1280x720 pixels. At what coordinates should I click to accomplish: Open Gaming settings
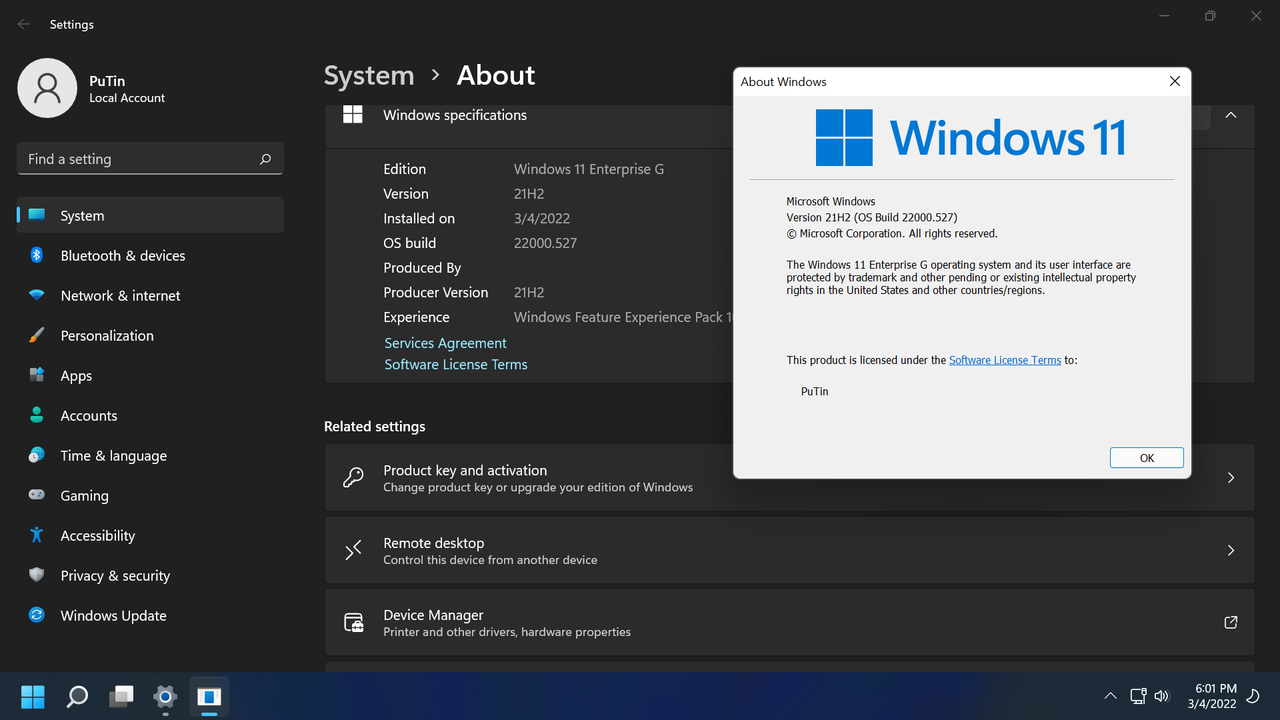(150, 495)
